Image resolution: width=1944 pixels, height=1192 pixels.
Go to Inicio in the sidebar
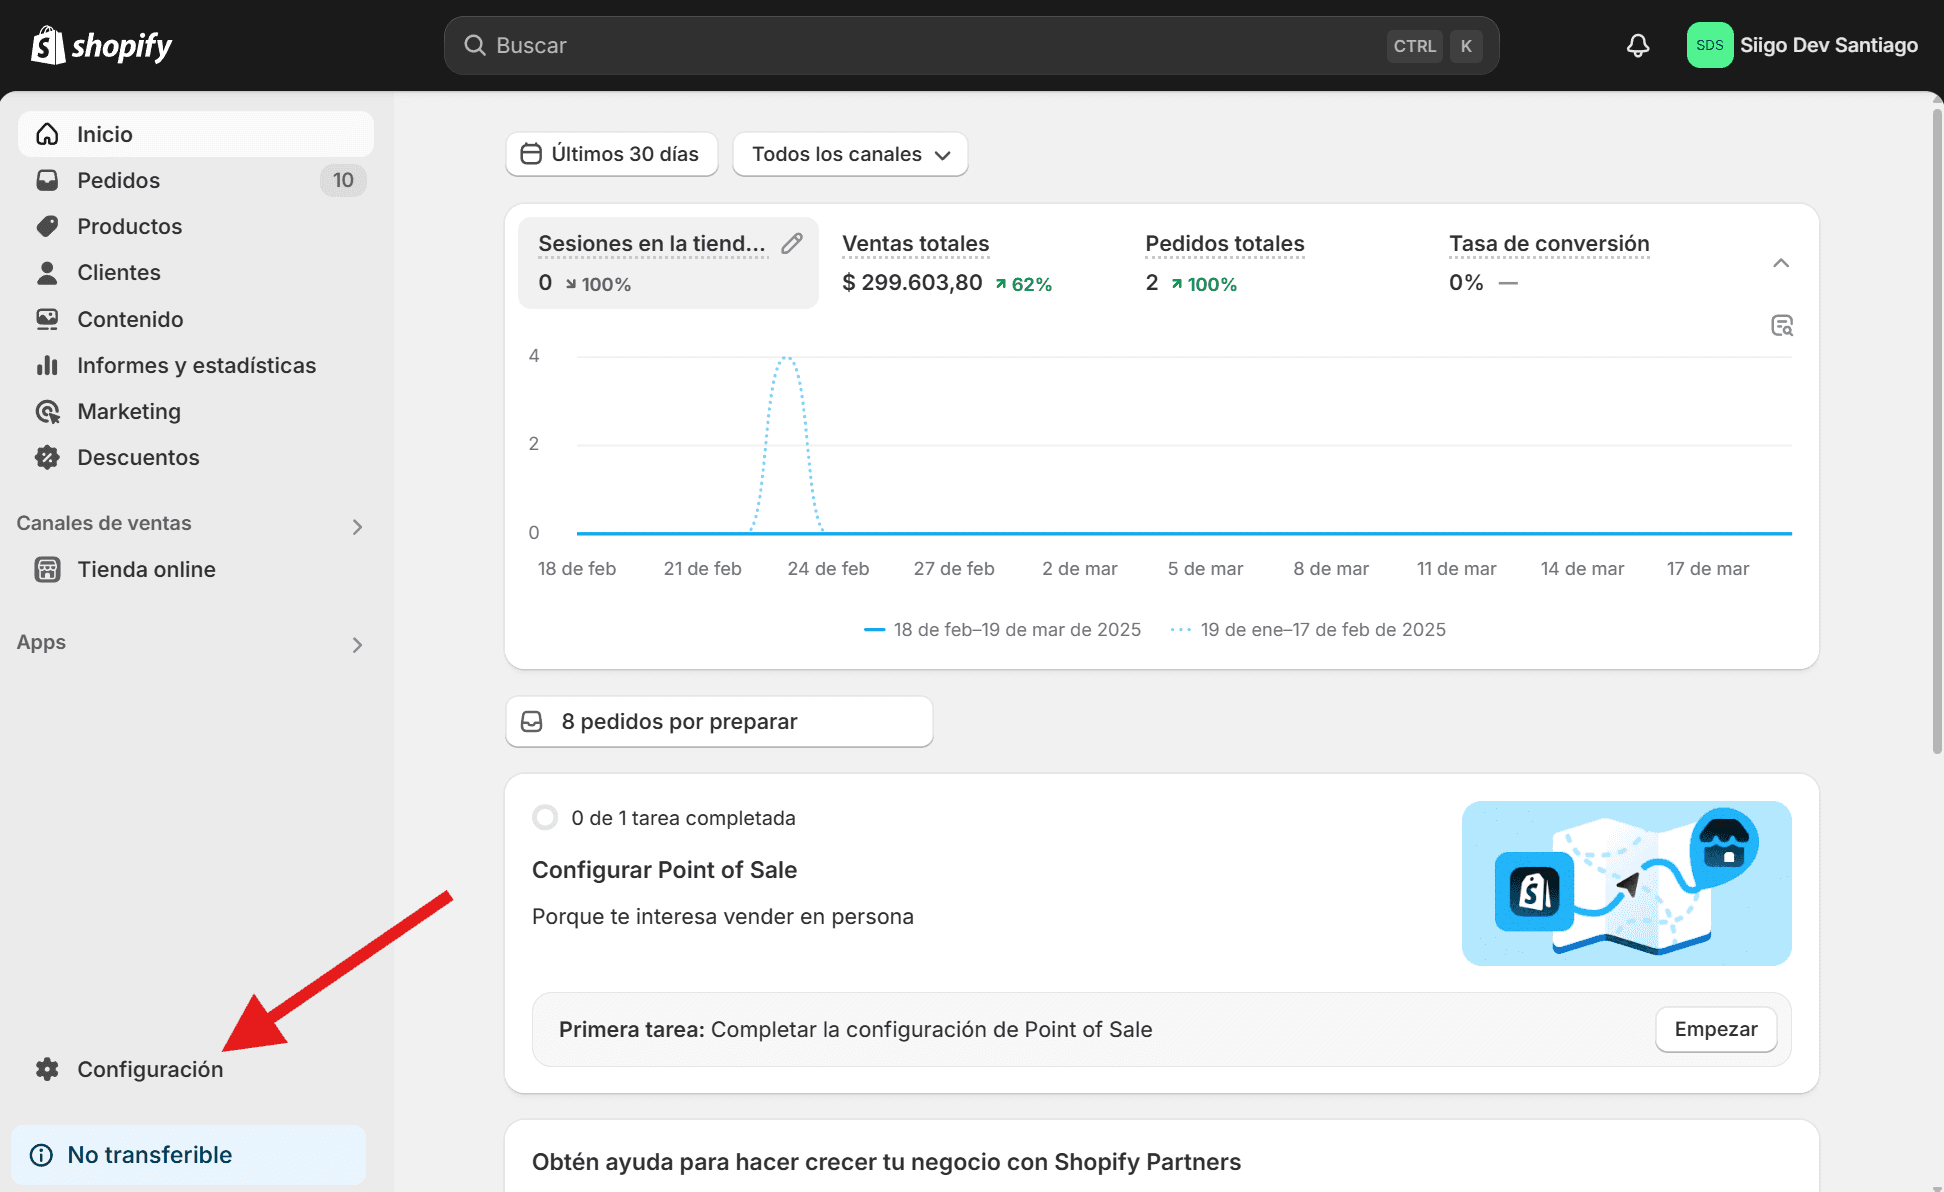tap(196, 134)
